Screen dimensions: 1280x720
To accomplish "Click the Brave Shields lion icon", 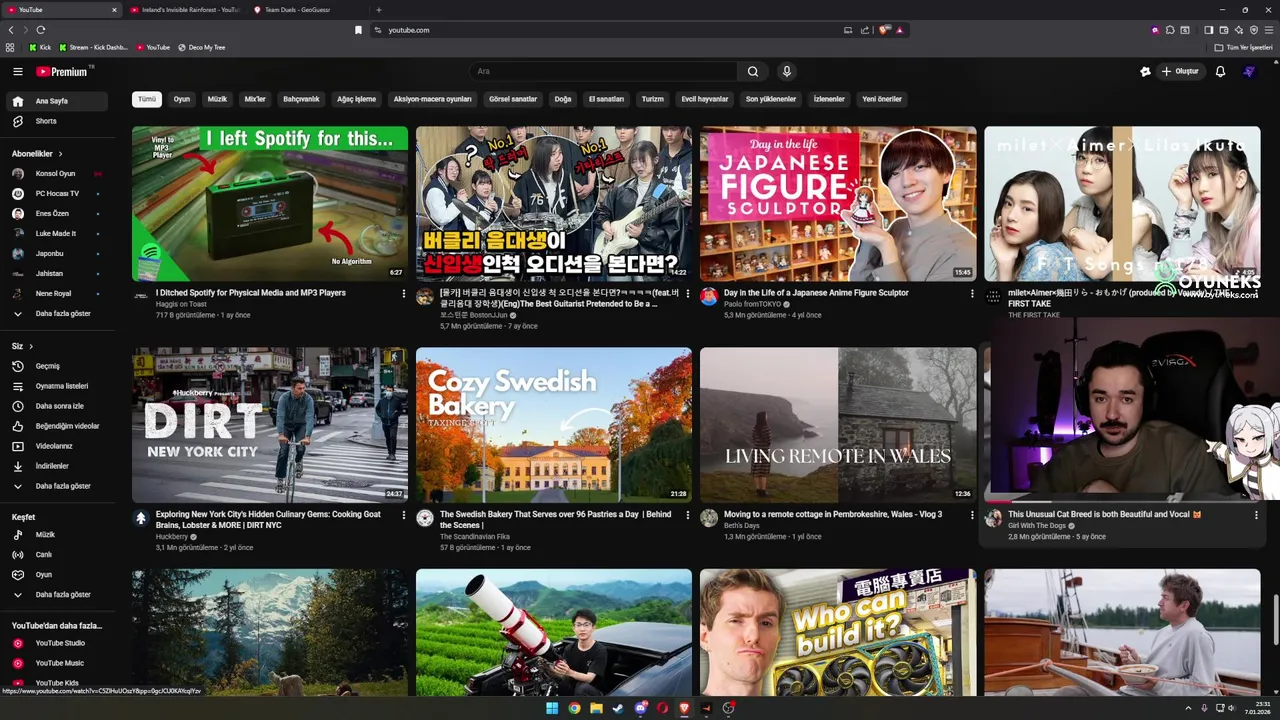I will coord(884,30).
